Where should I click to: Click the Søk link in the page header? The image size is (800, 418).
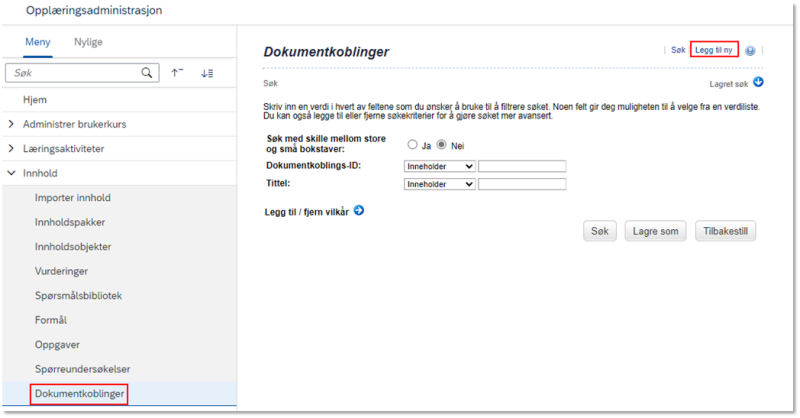pos(678,50)
